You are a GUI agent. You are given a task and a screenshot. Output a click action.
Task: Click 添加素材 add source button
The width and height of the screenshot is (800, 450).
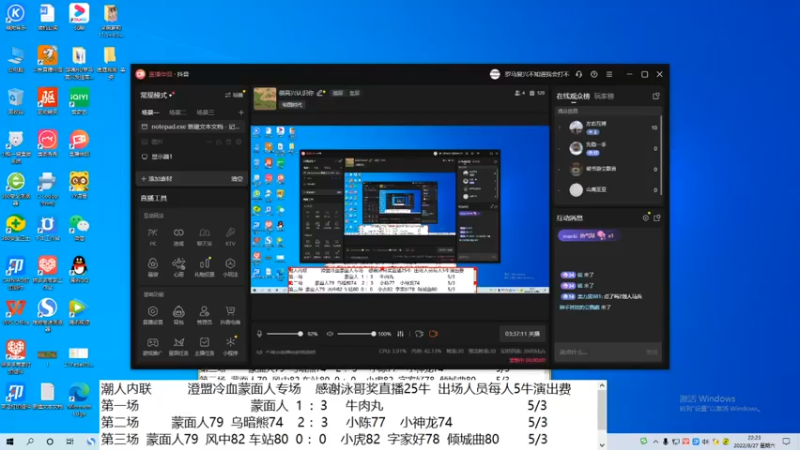[x=157, y=179]
